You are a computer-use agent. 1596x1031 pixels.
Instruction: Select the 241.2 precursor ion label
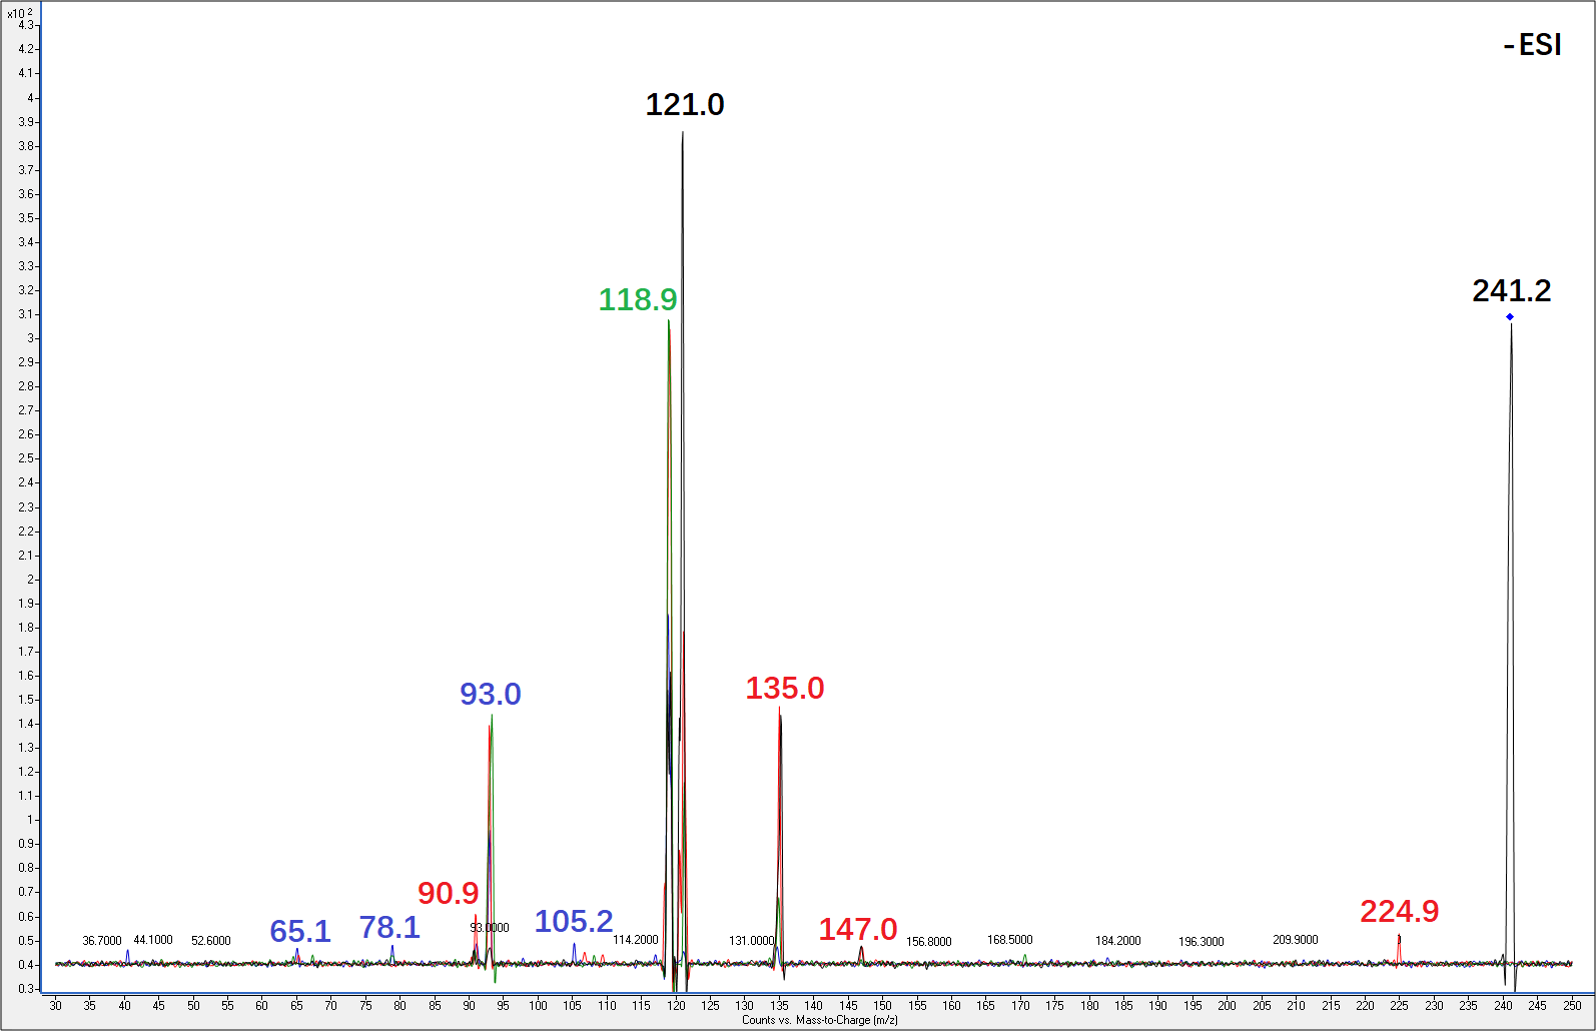[1511, 291]
